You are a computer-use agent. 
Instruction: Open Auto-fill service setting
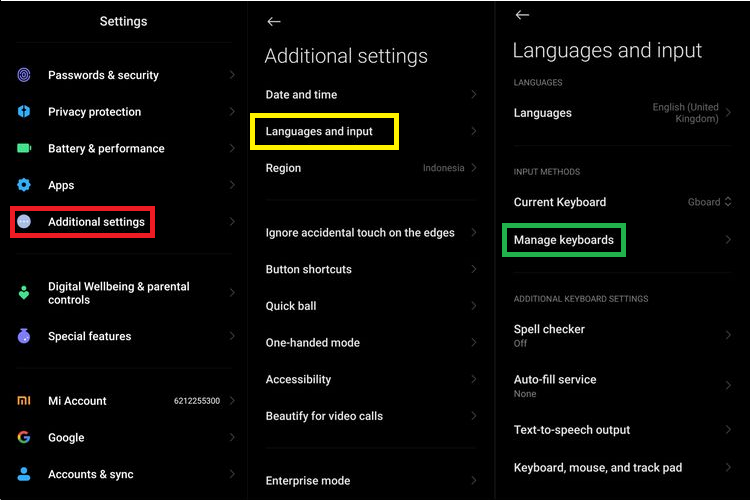pos(622,386)
